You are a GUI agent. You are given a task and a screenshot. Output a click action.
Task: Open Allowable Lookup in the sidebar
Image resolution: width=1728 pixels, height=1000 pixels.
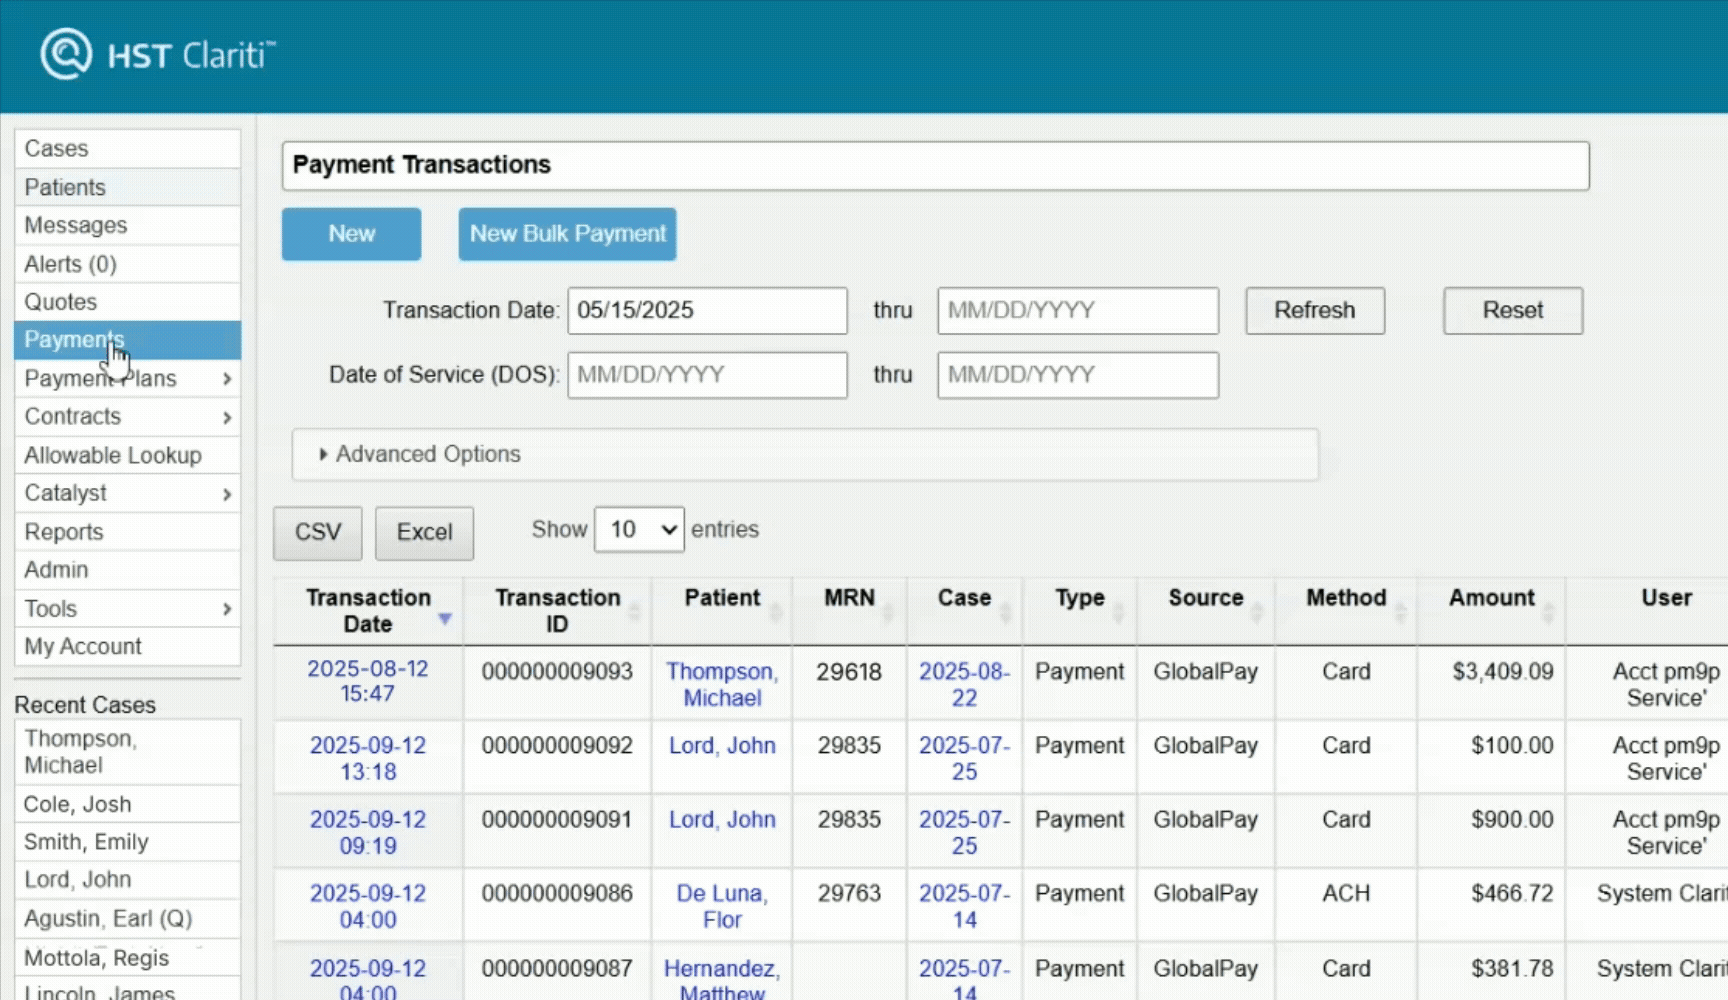pyautogui.click(x=127, y=455)
